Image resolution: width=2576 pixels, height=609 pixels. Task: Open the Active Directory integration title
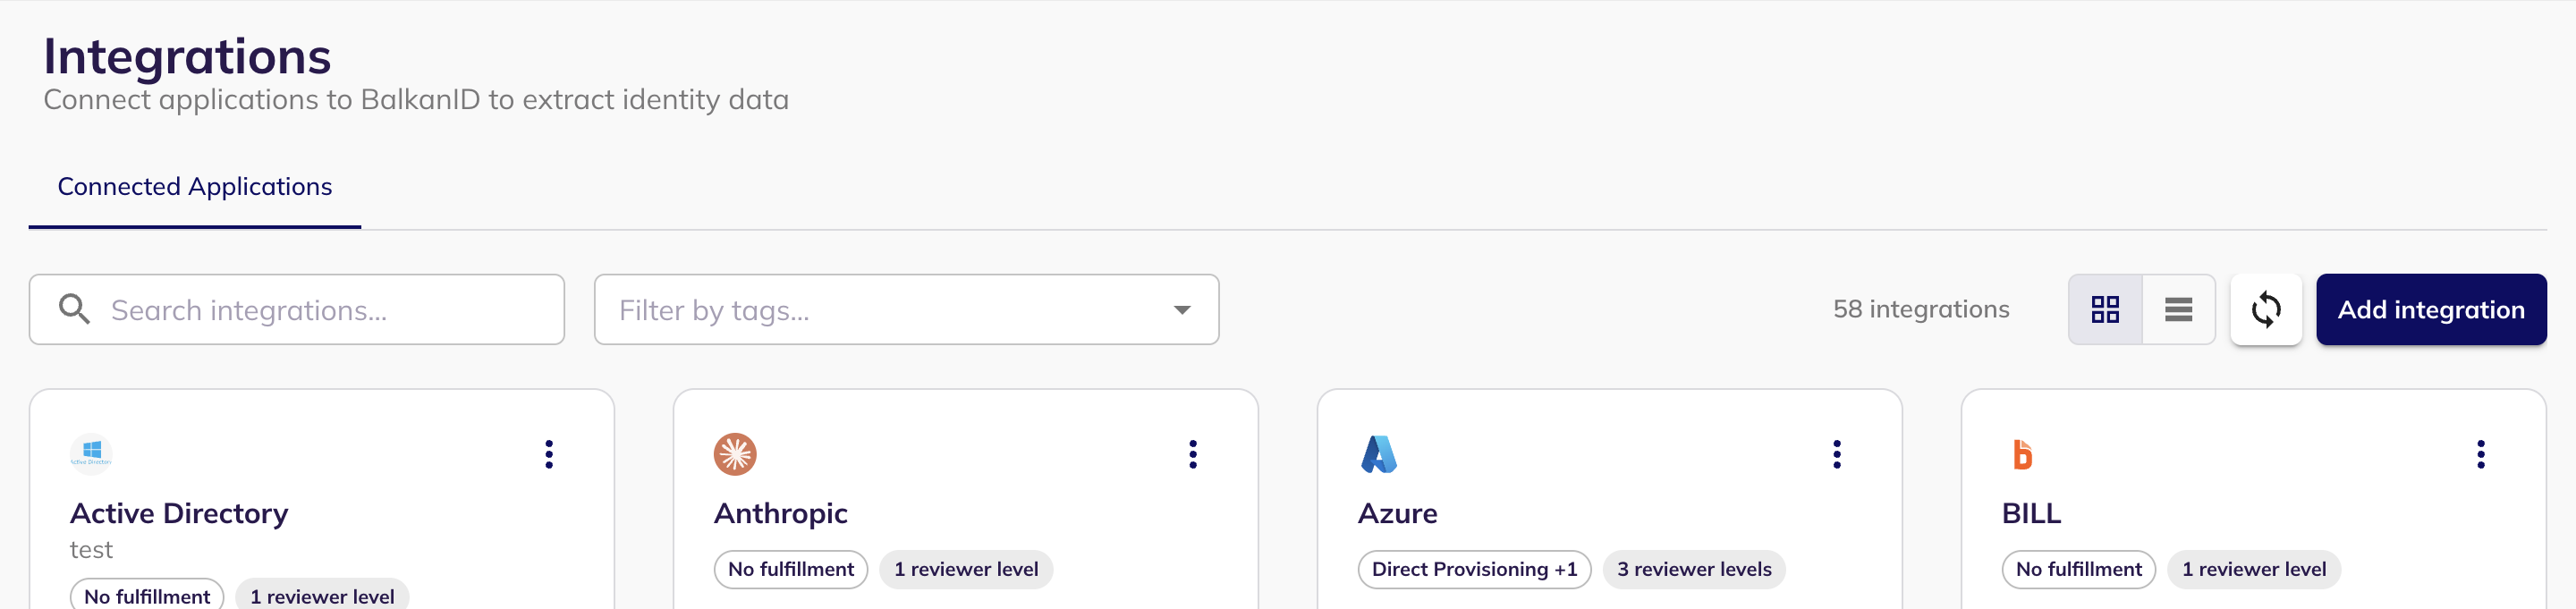pos(179,513)
